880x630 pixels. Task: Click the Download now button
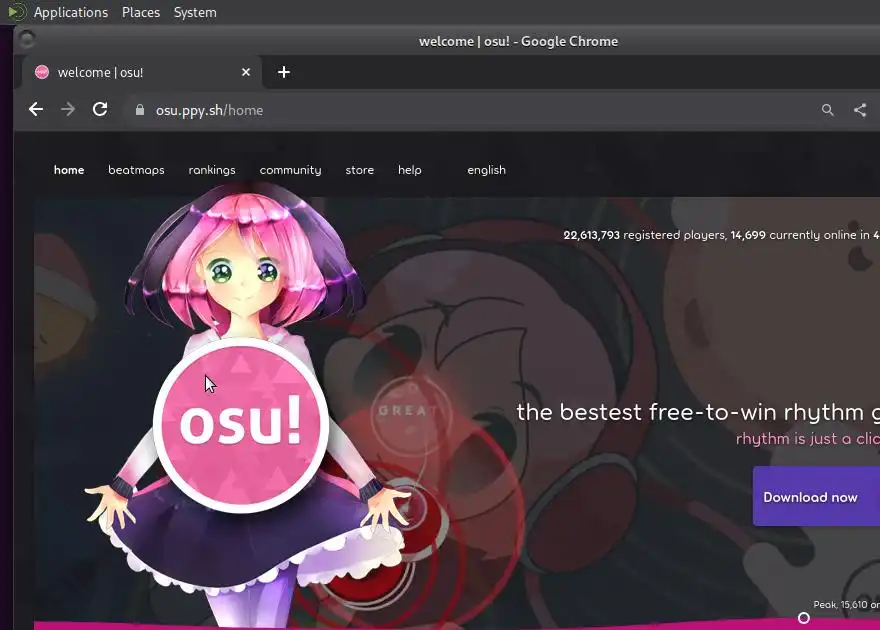coord(816,496)
